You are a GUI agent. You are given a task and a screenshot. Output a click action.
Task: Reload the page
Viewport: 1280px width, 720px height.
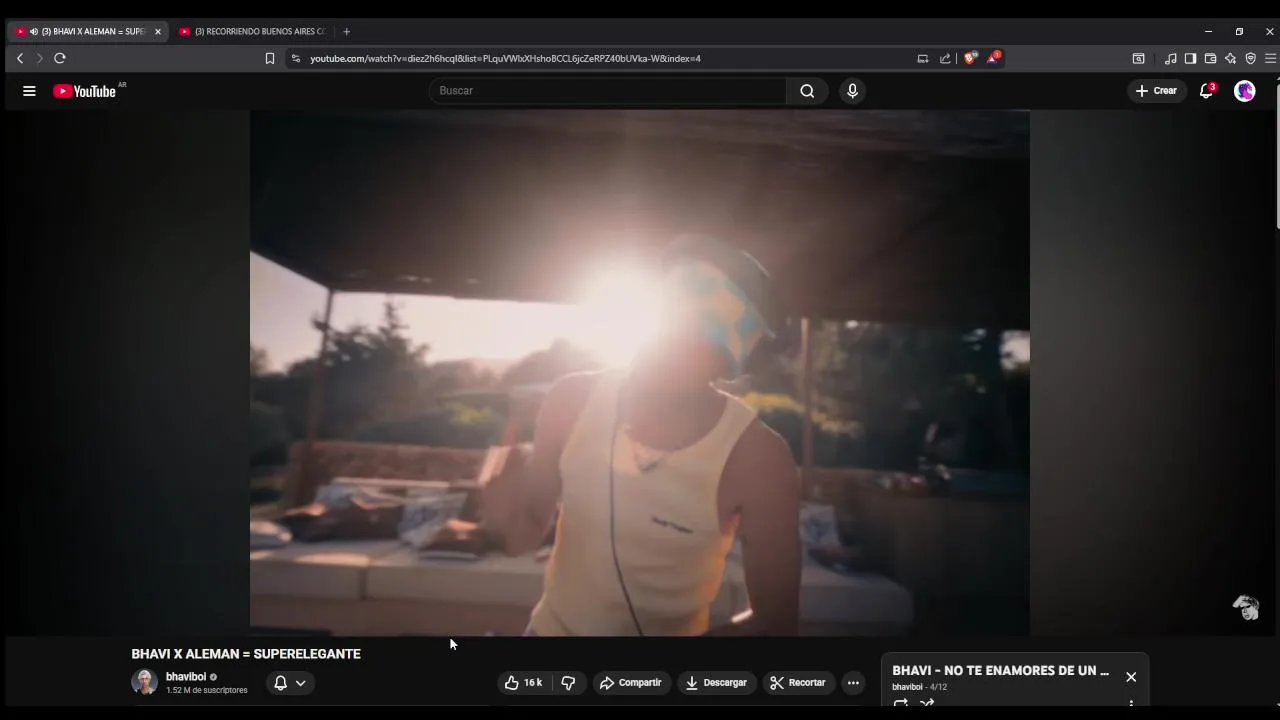pos(60,59)
